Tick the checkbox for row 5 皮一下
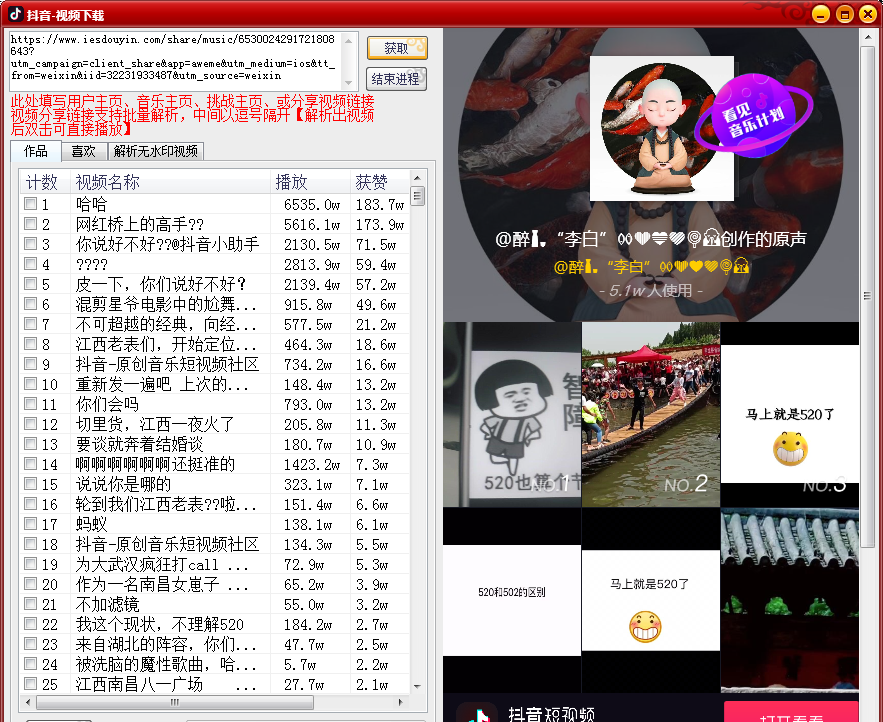Screen dimensions: 883x722 pos(30,284)
